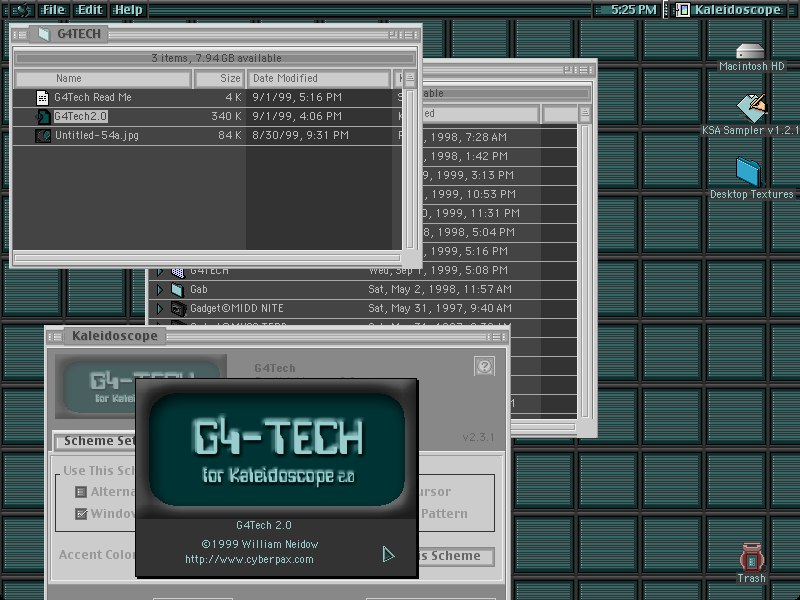Open the Apple menu icon in the menu bar
The height and width of the screenshot is (600, 800).
coord(22,10)
